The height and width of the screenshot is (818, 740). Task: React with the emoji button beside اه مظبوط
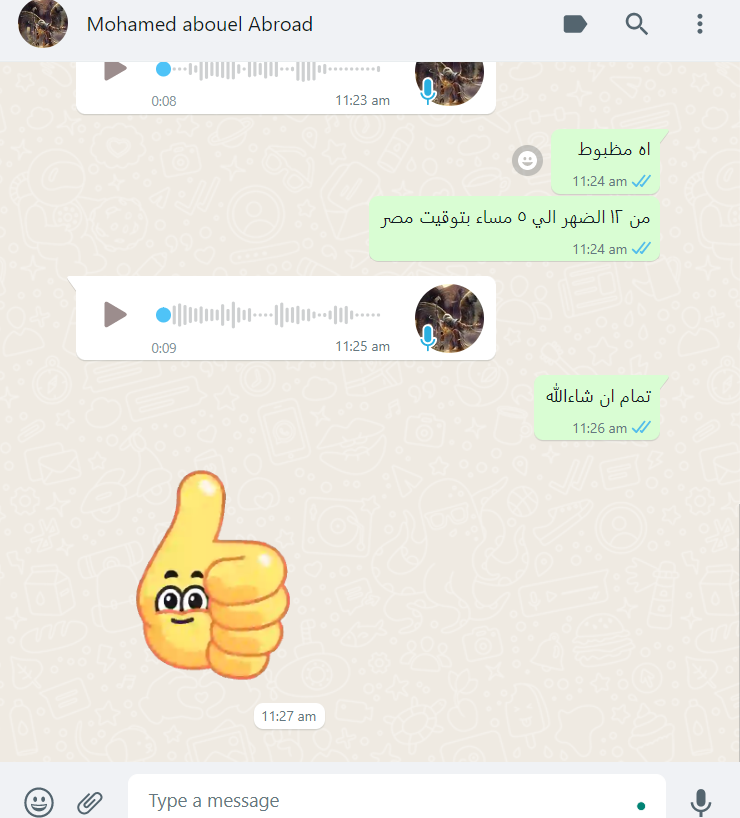[527, 160]
